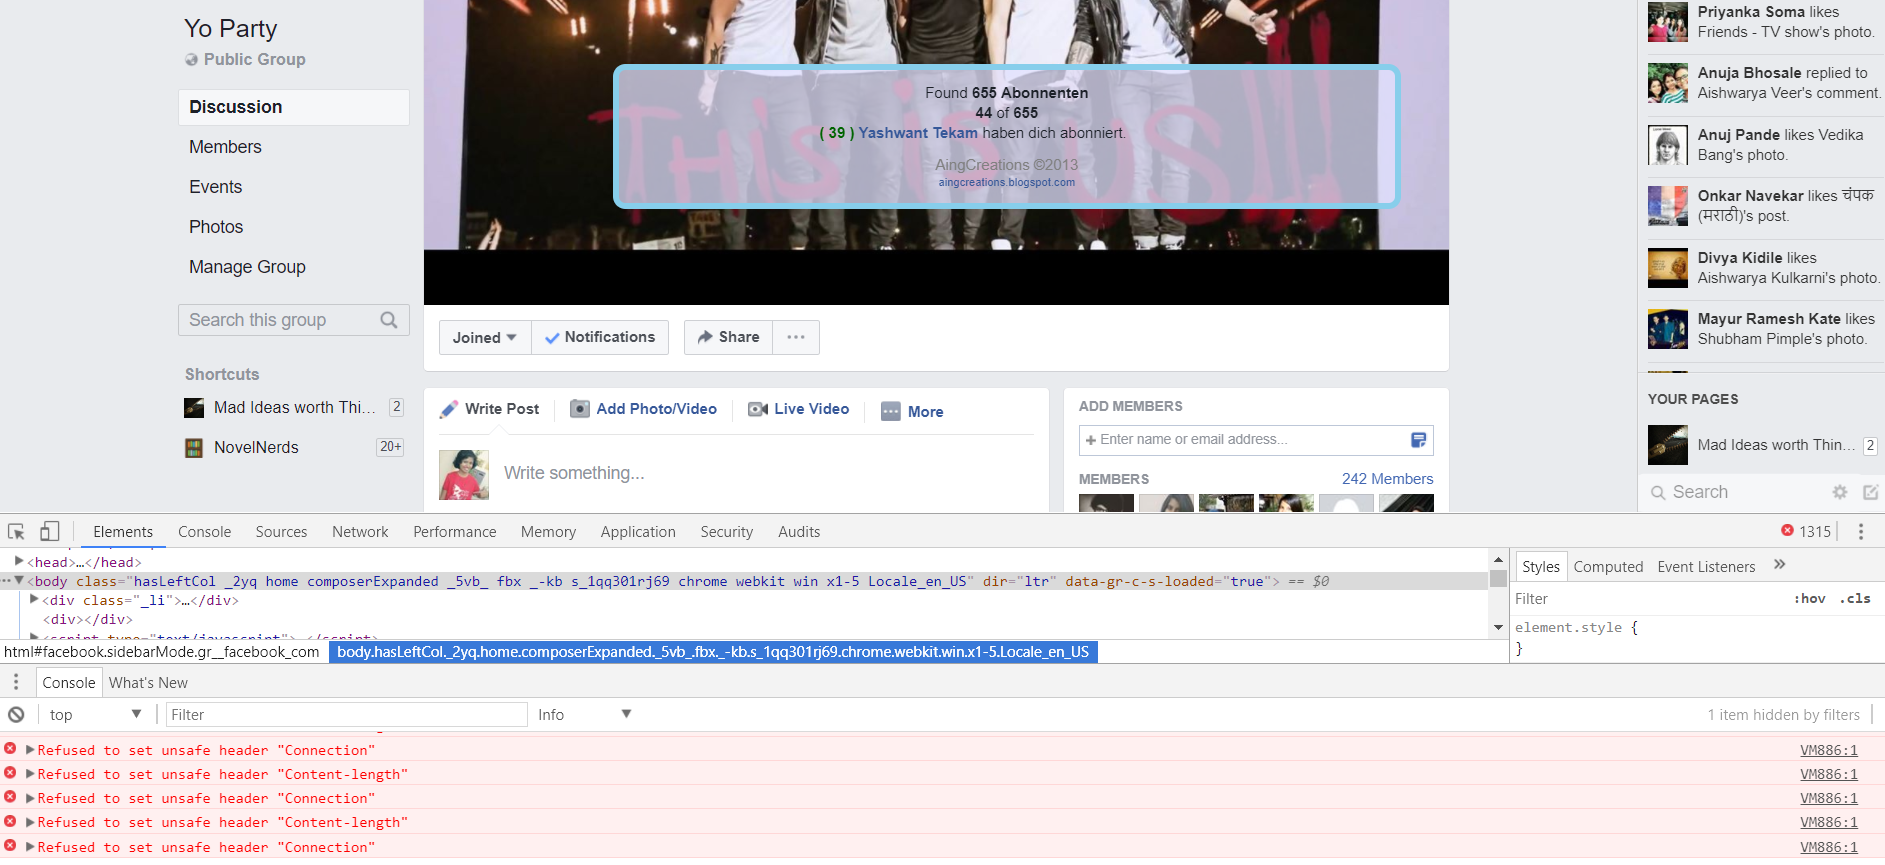Open the top execution context dropdown
Image resolution: width=1885 pixels, height=865 pixels.
click(96, 714)
